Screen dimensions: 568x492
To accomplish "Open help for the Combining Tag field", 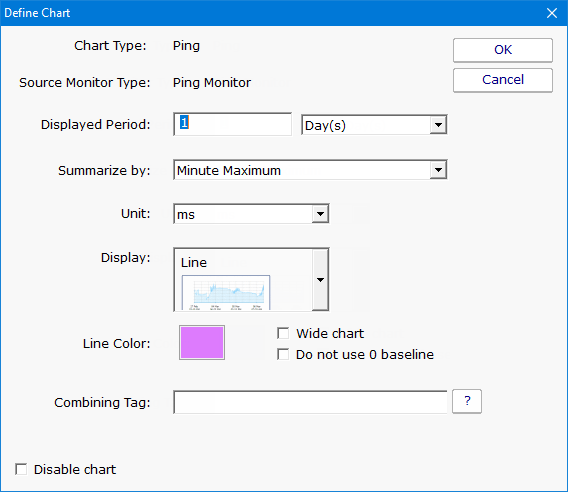I will click(x=467, y=401).
